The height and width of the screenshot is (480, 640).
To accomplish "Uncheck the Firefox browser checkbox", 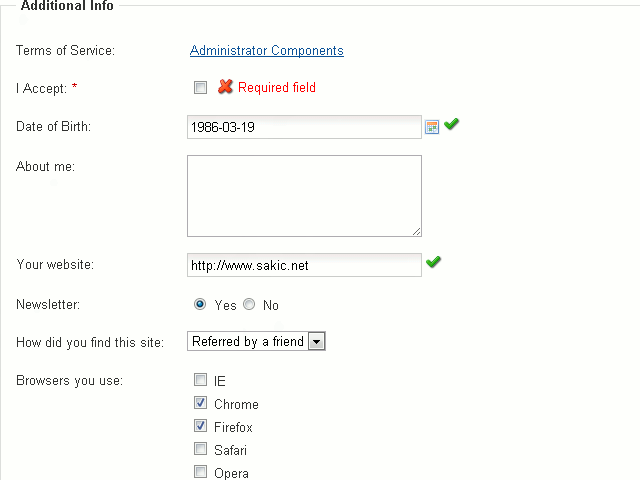I will [x=200, y=426].
